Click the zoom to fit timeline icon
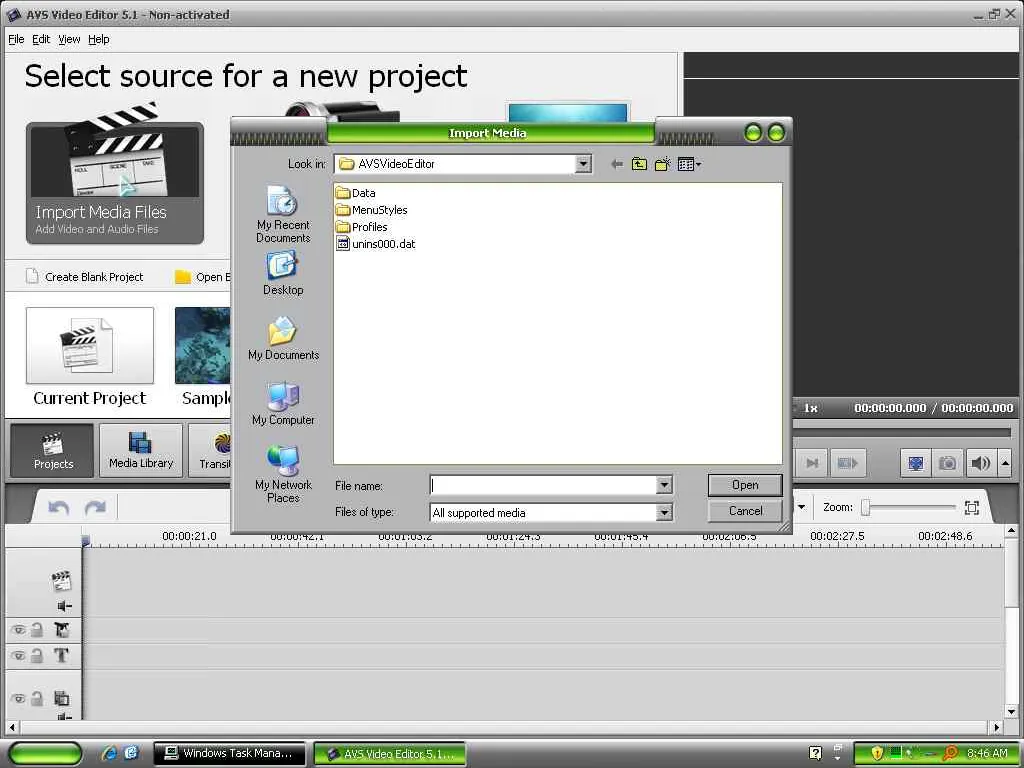The image size is (1024, 768). 971,507
